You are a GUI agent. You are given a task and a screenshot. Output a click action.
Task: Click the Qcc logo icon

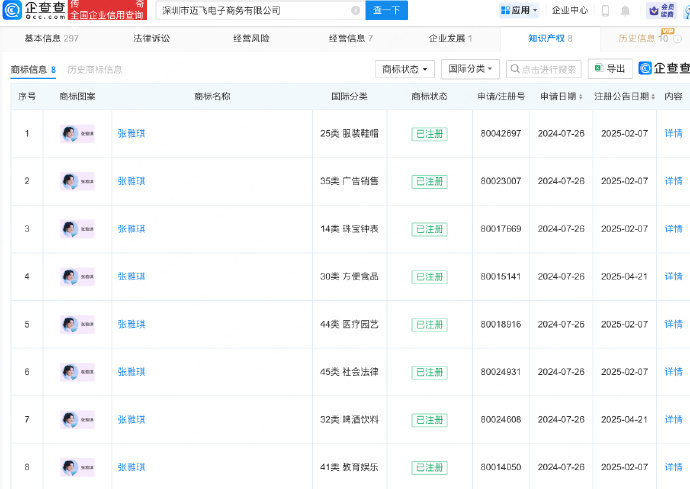[12, 10]
